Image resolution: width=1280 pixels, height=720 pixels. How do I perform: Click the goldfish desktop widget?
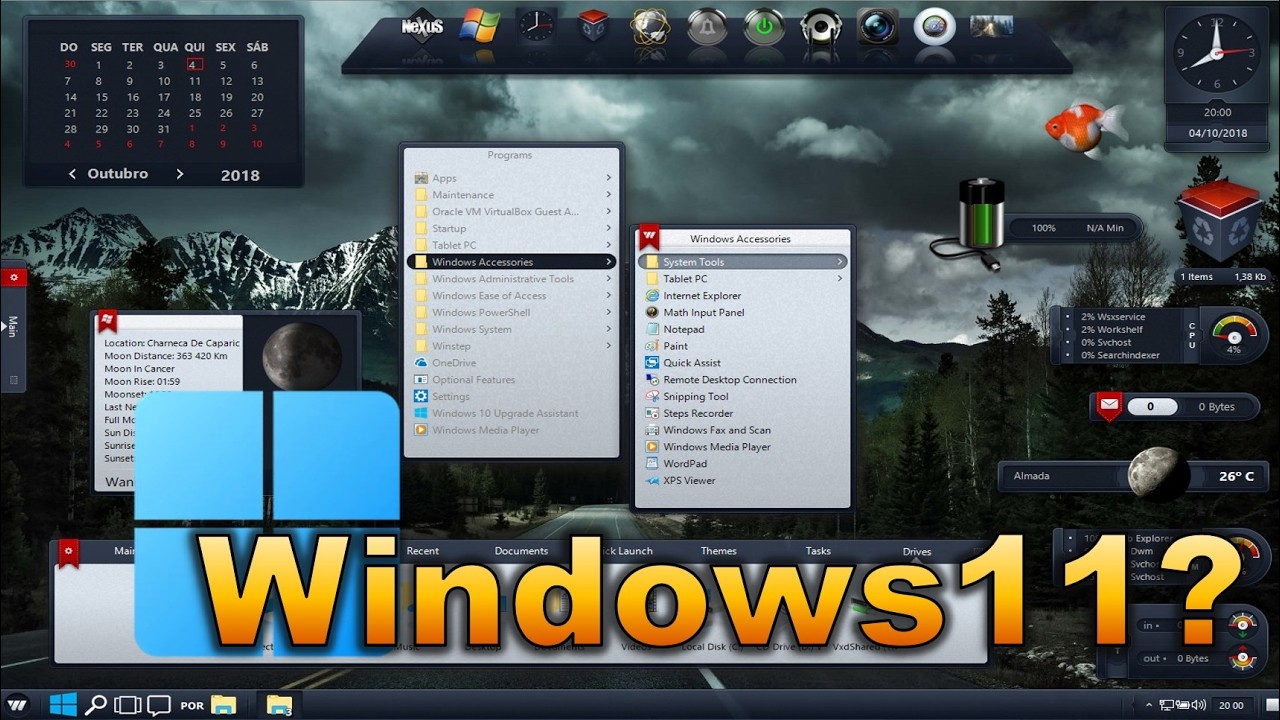[1085, 125]
